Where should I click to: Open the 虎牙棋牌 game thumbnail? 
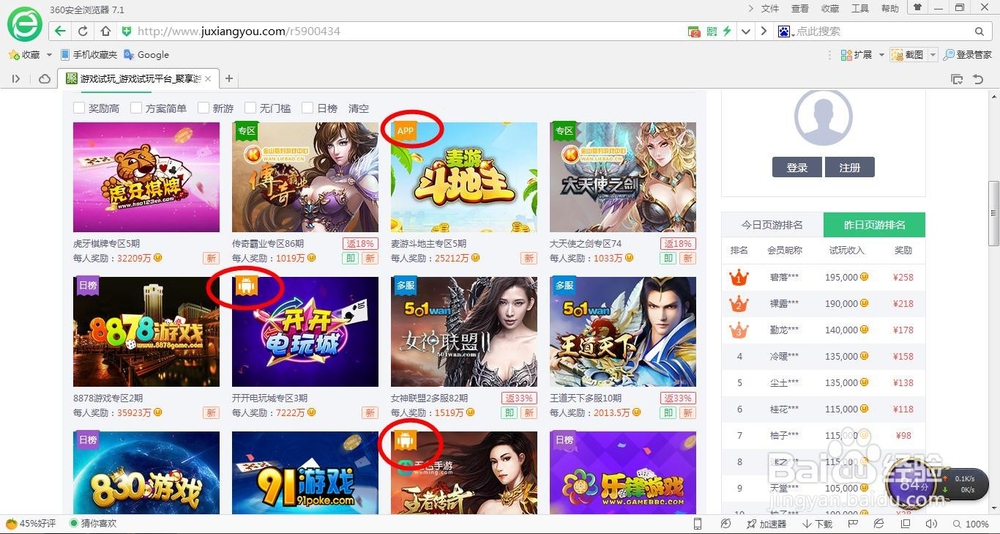146,177
